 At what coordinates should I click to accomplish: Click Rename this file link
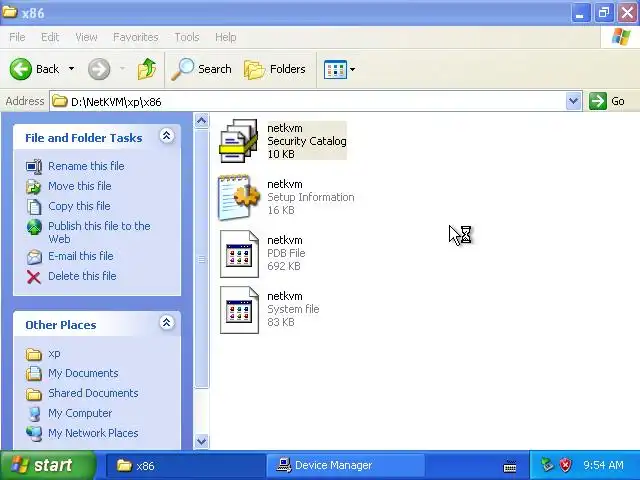tap(86, 166)
